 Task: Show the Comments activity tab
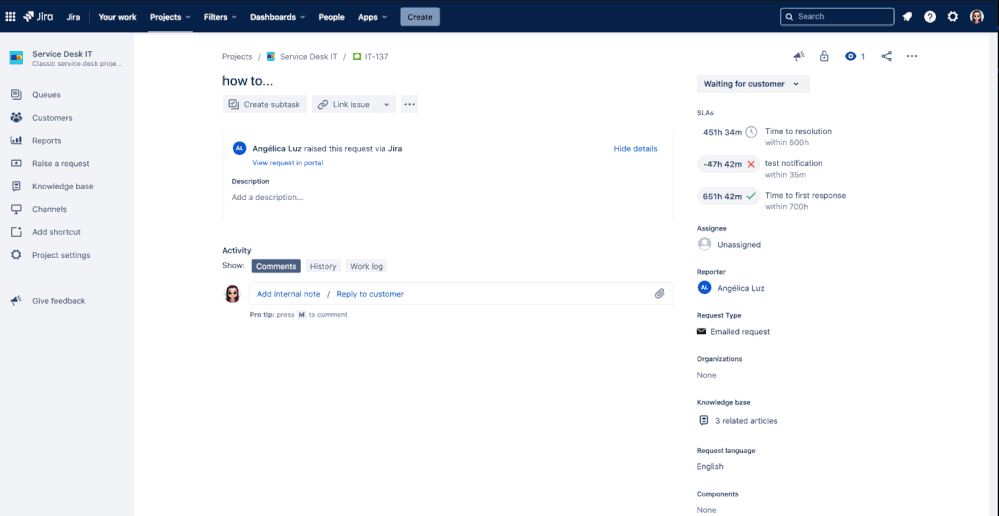(x=276, y=266)
